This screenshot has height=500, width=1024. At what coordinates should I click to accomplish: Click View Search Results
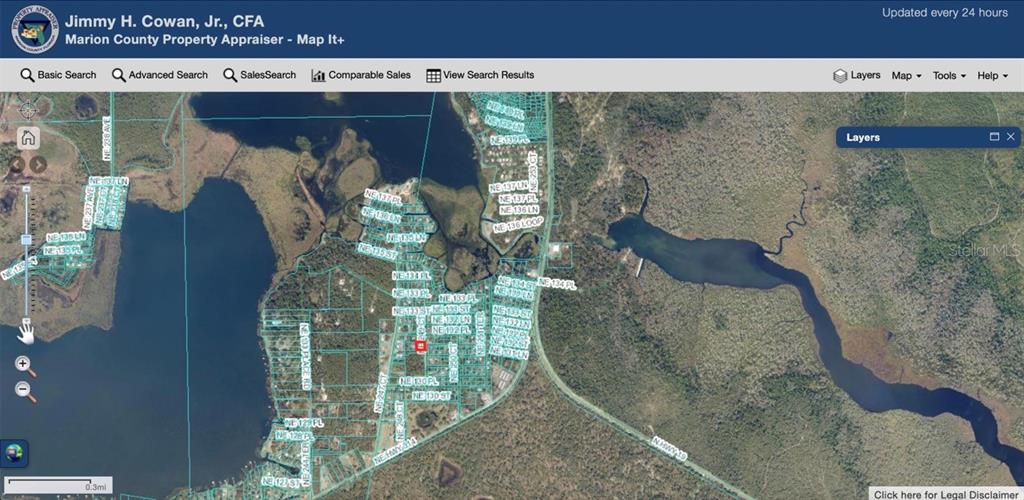[x=480, y=75]
